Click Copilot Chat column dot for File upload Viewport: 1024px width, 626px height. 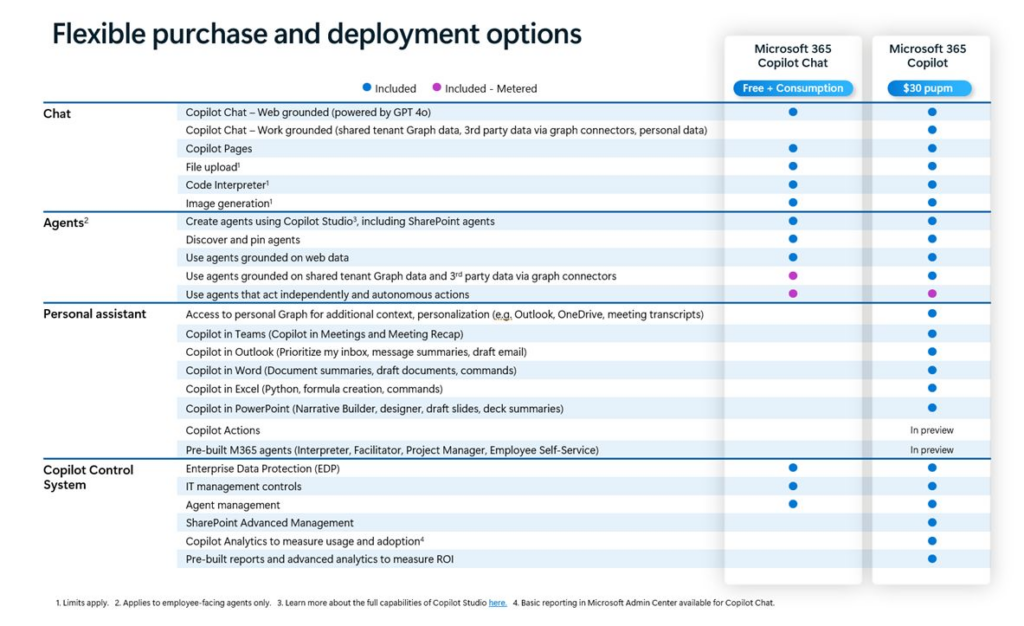click(793, 166)
